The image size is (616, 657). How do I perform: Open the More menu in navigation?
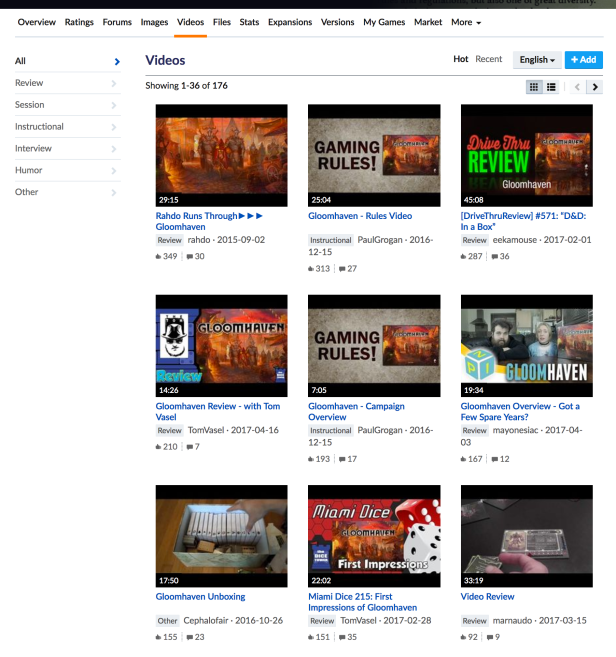pyautogui.click(x=466, y=22)
